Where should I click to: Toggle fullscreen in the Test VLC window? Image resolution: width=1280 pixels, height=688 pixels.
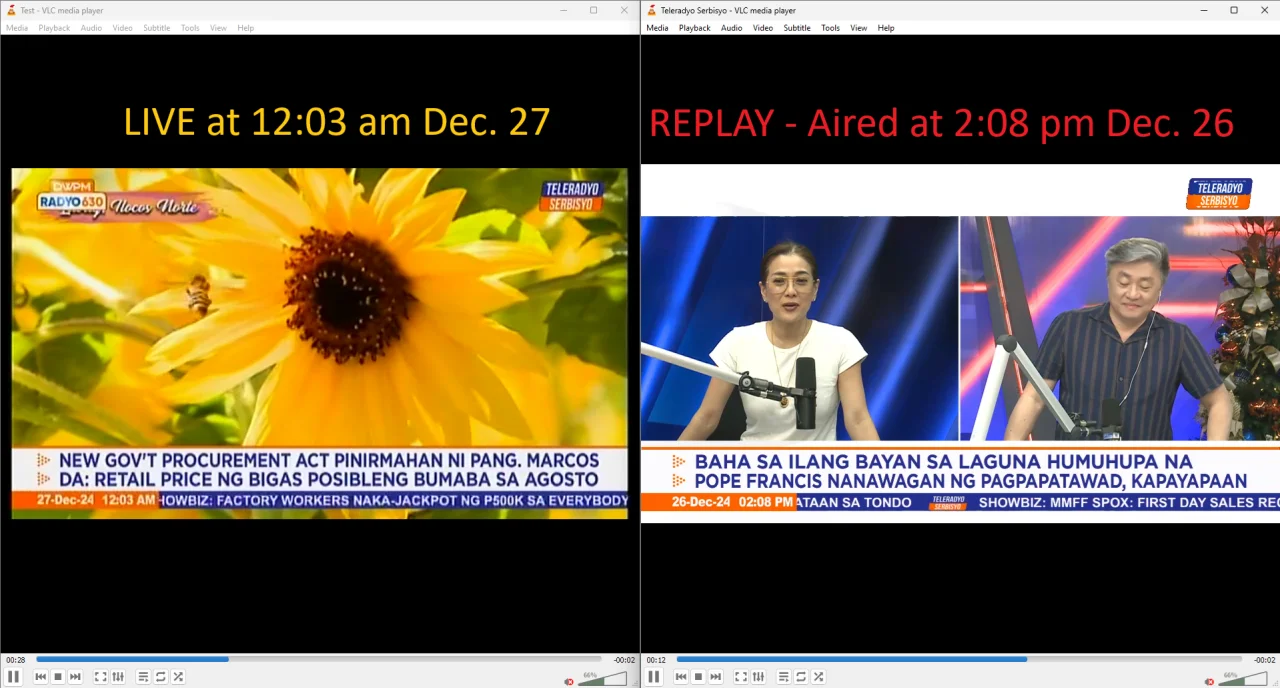pyautogui.click(x=100, y=677)
